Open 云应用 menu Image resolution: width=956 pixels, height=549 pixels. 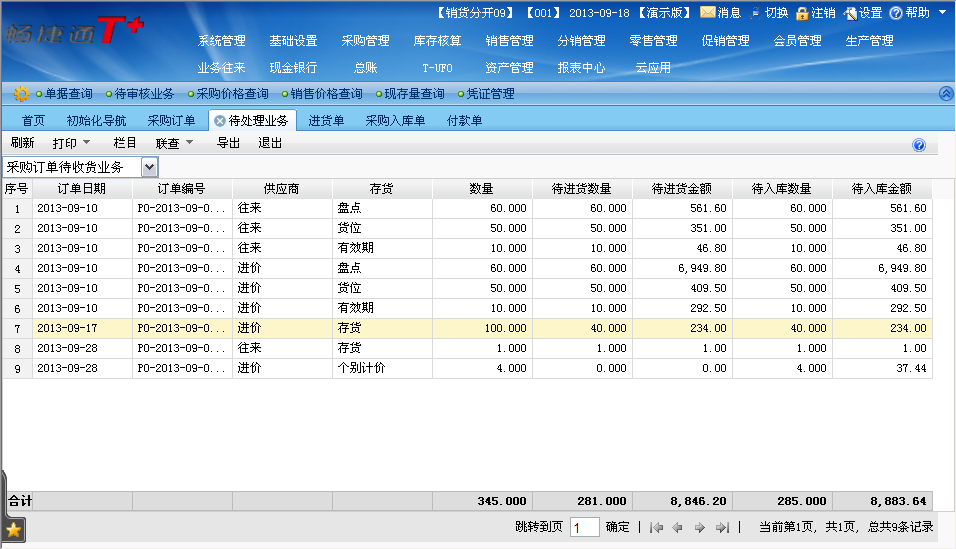point(653,68)
